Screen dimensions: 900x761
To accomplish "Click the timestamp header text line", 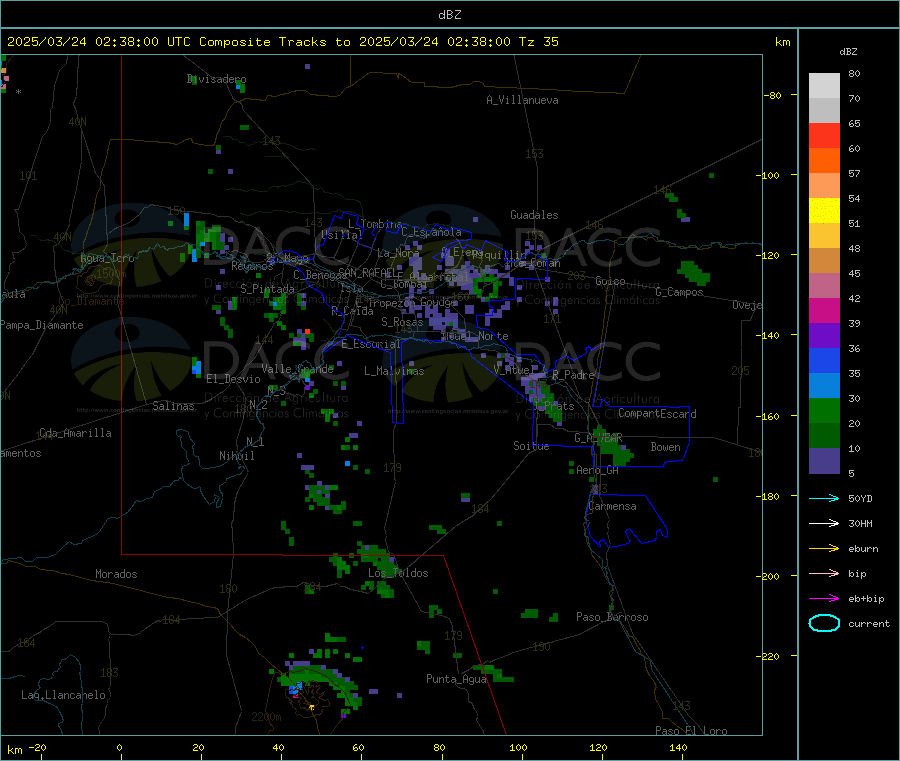I will 283,41.
